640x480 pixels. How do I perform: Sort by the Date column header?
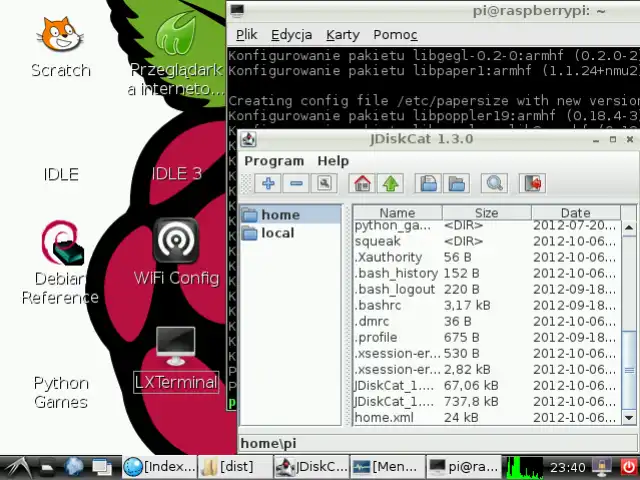click(x=576, y=213)
